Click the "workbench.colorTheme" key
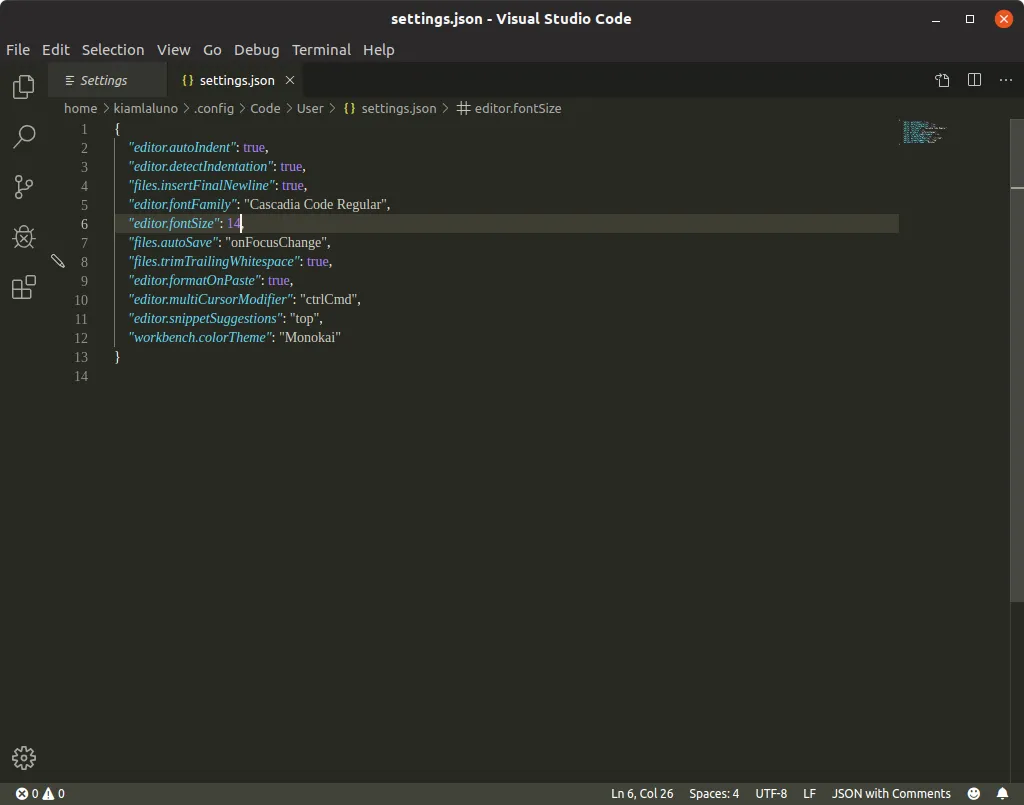Viewport: 1024px width, 805px height. pyautogui.click(x=200, y=337)
